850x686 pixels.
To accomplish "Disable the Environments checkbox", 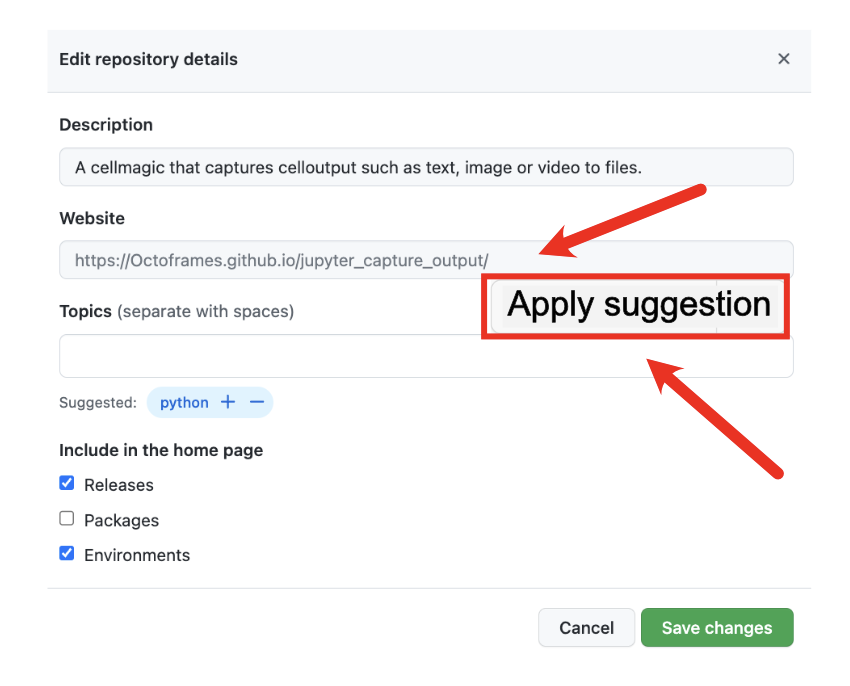I will click(x=66, y=553).
